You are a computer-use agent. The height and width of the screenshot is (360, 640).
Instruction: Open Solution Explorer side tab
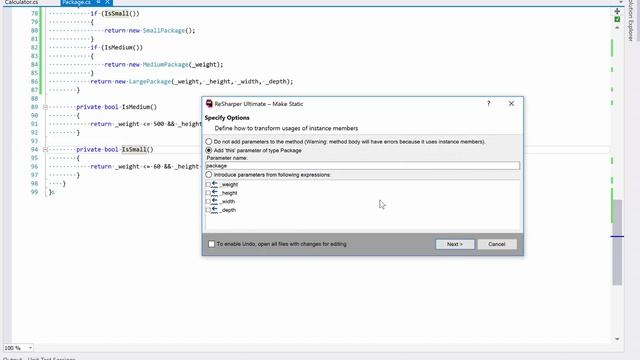(x=631, y=20)
